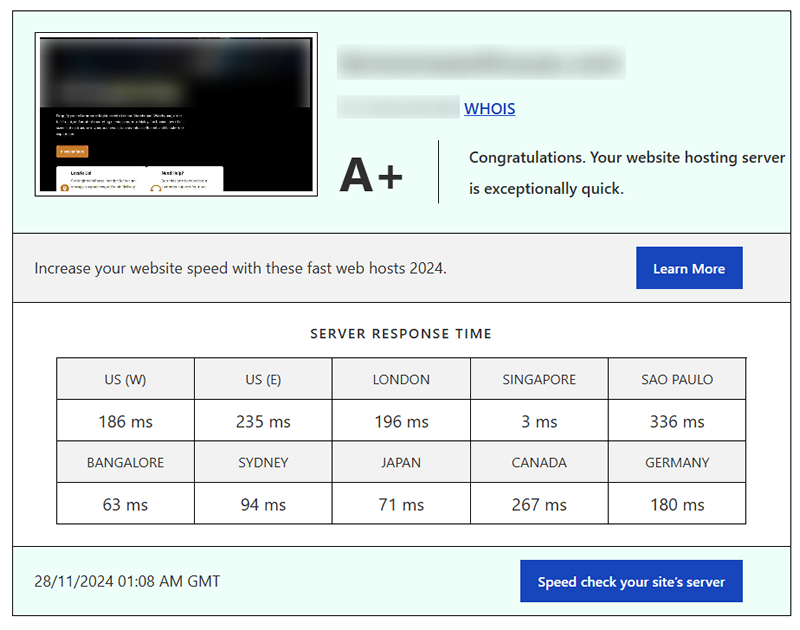
Task: Select the US (E) column header
Action: (262, 379)
